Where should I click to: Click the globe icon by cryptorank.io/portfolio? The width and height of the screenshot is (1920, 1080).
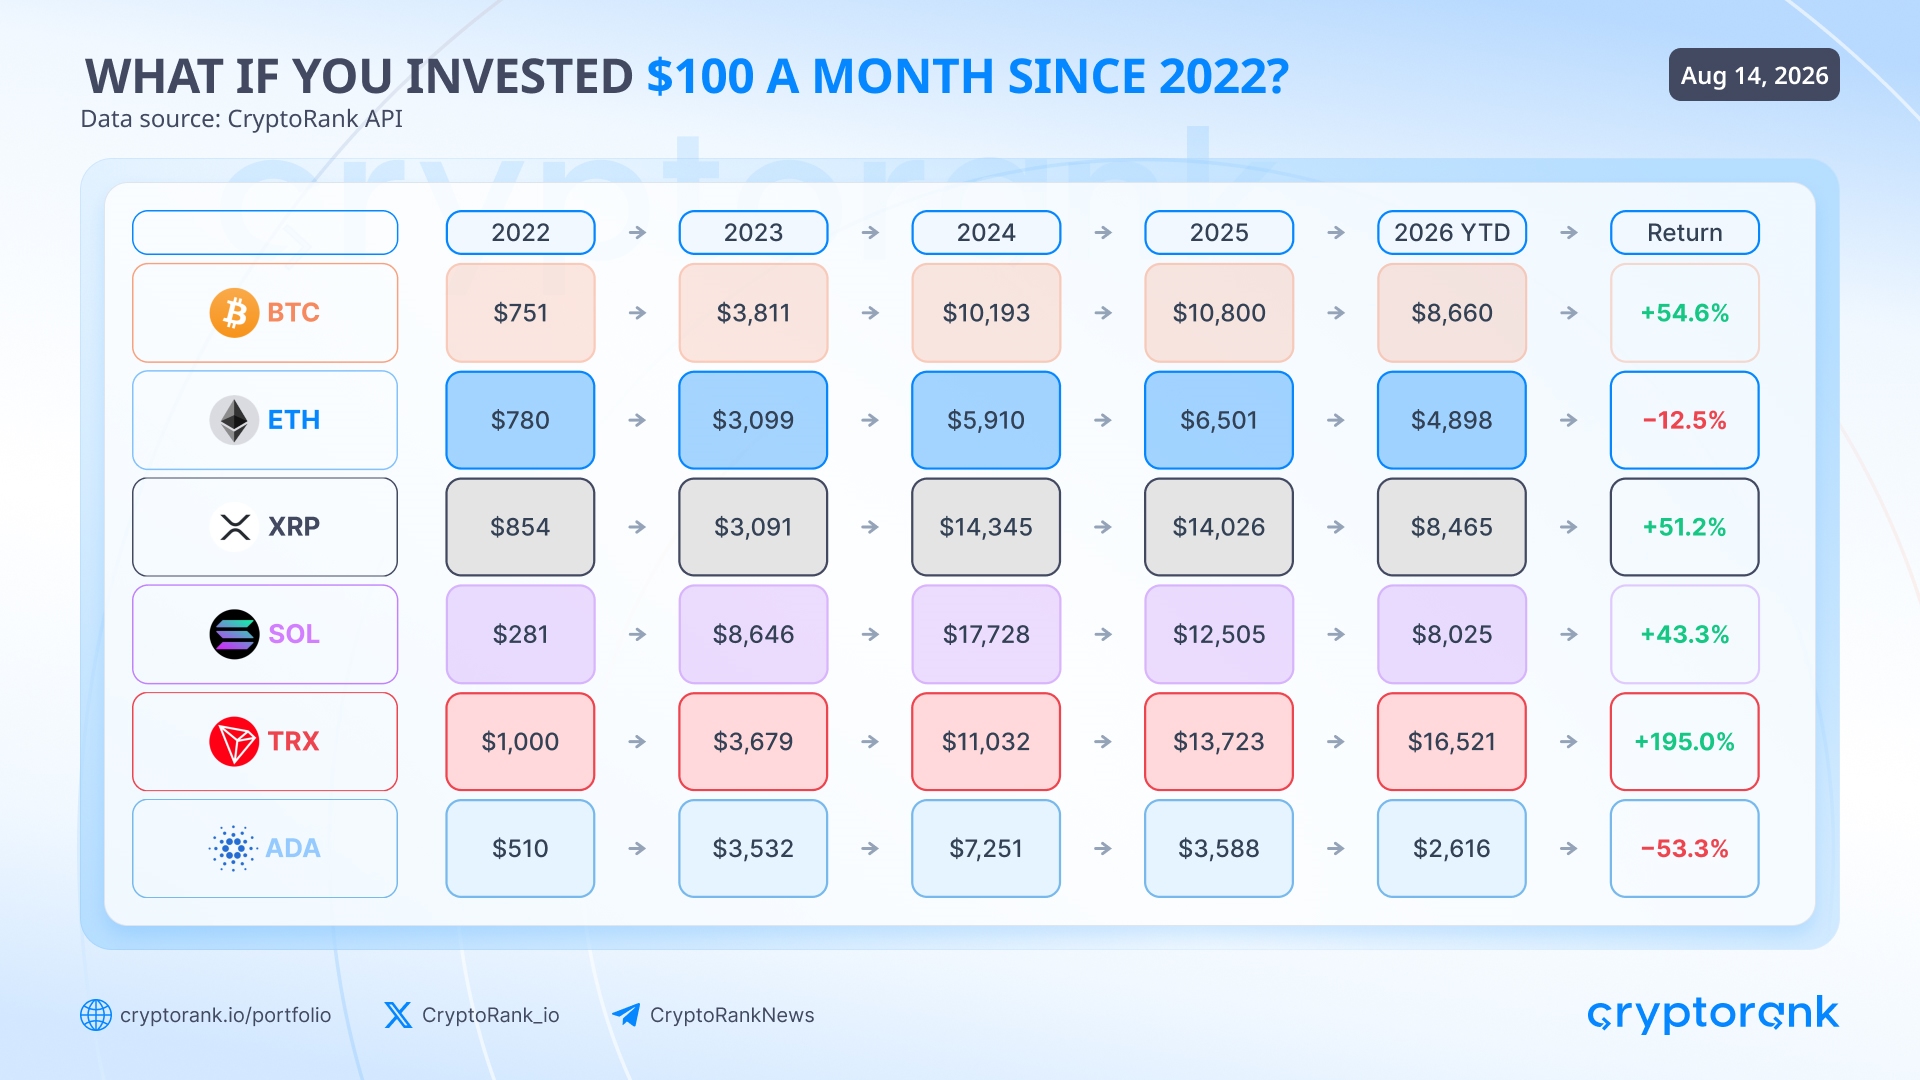tap(96, 1015)
